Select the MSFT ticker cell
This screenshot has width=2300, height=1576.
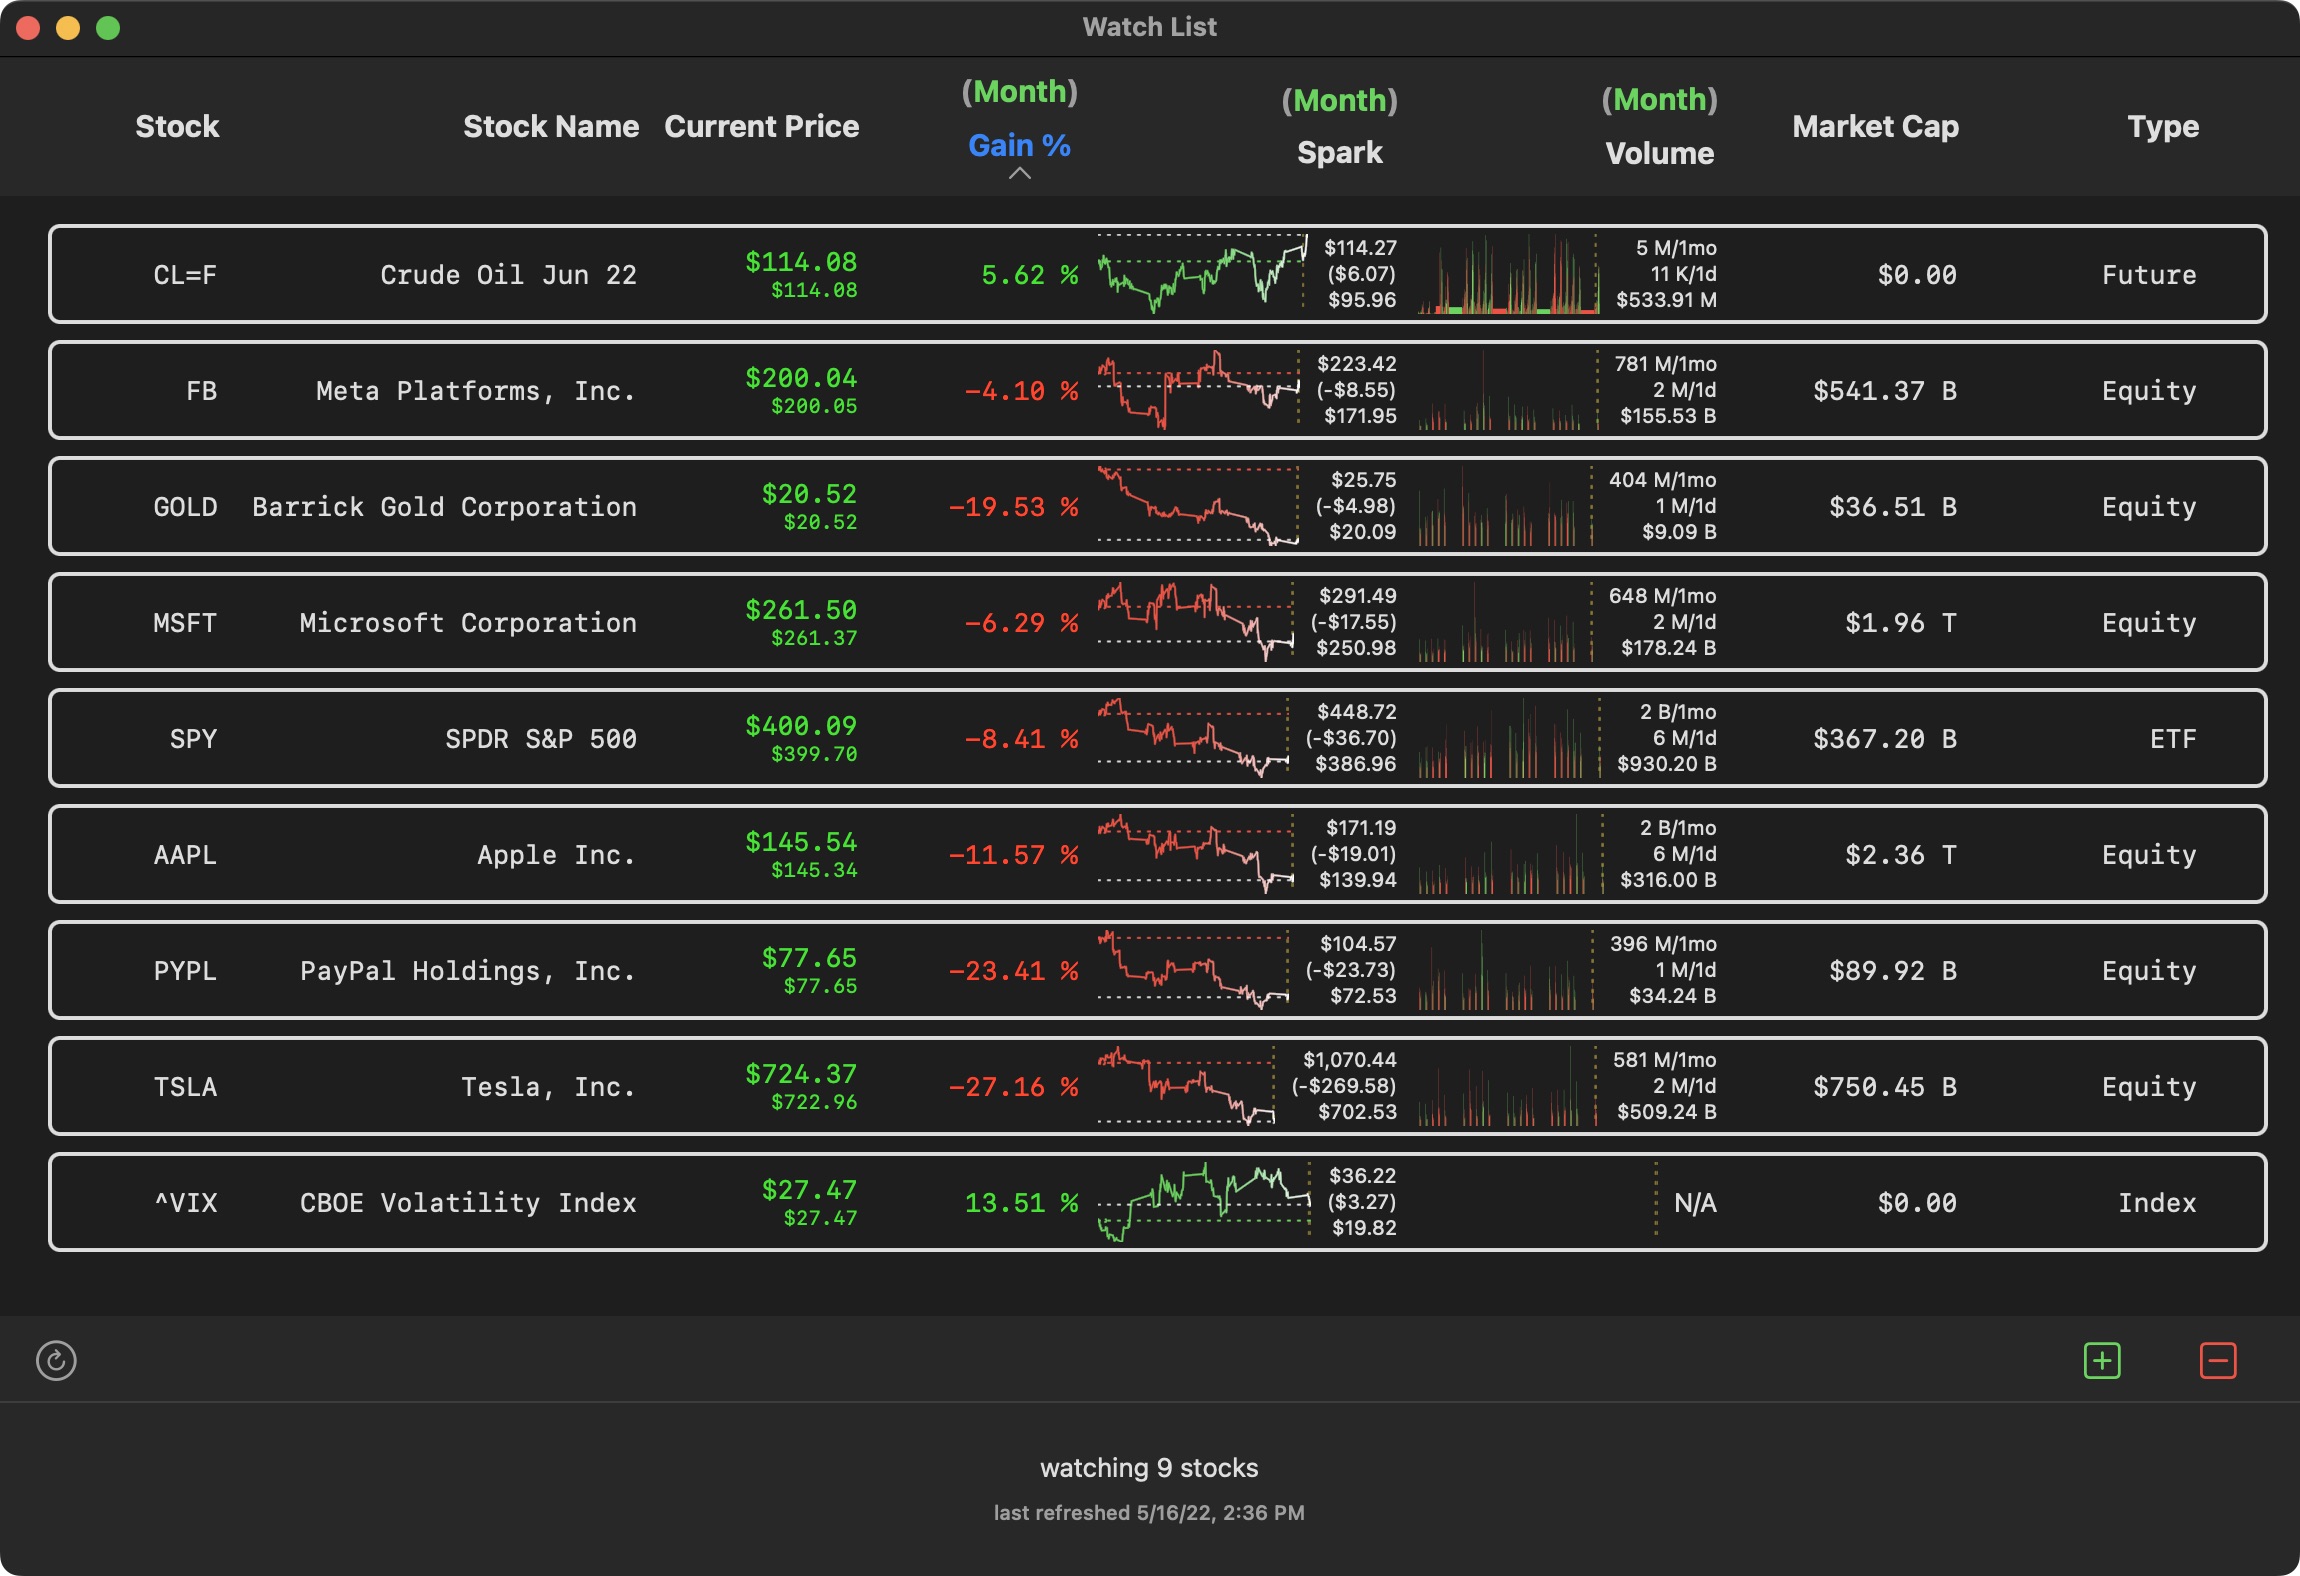click(x=185, y=623)
